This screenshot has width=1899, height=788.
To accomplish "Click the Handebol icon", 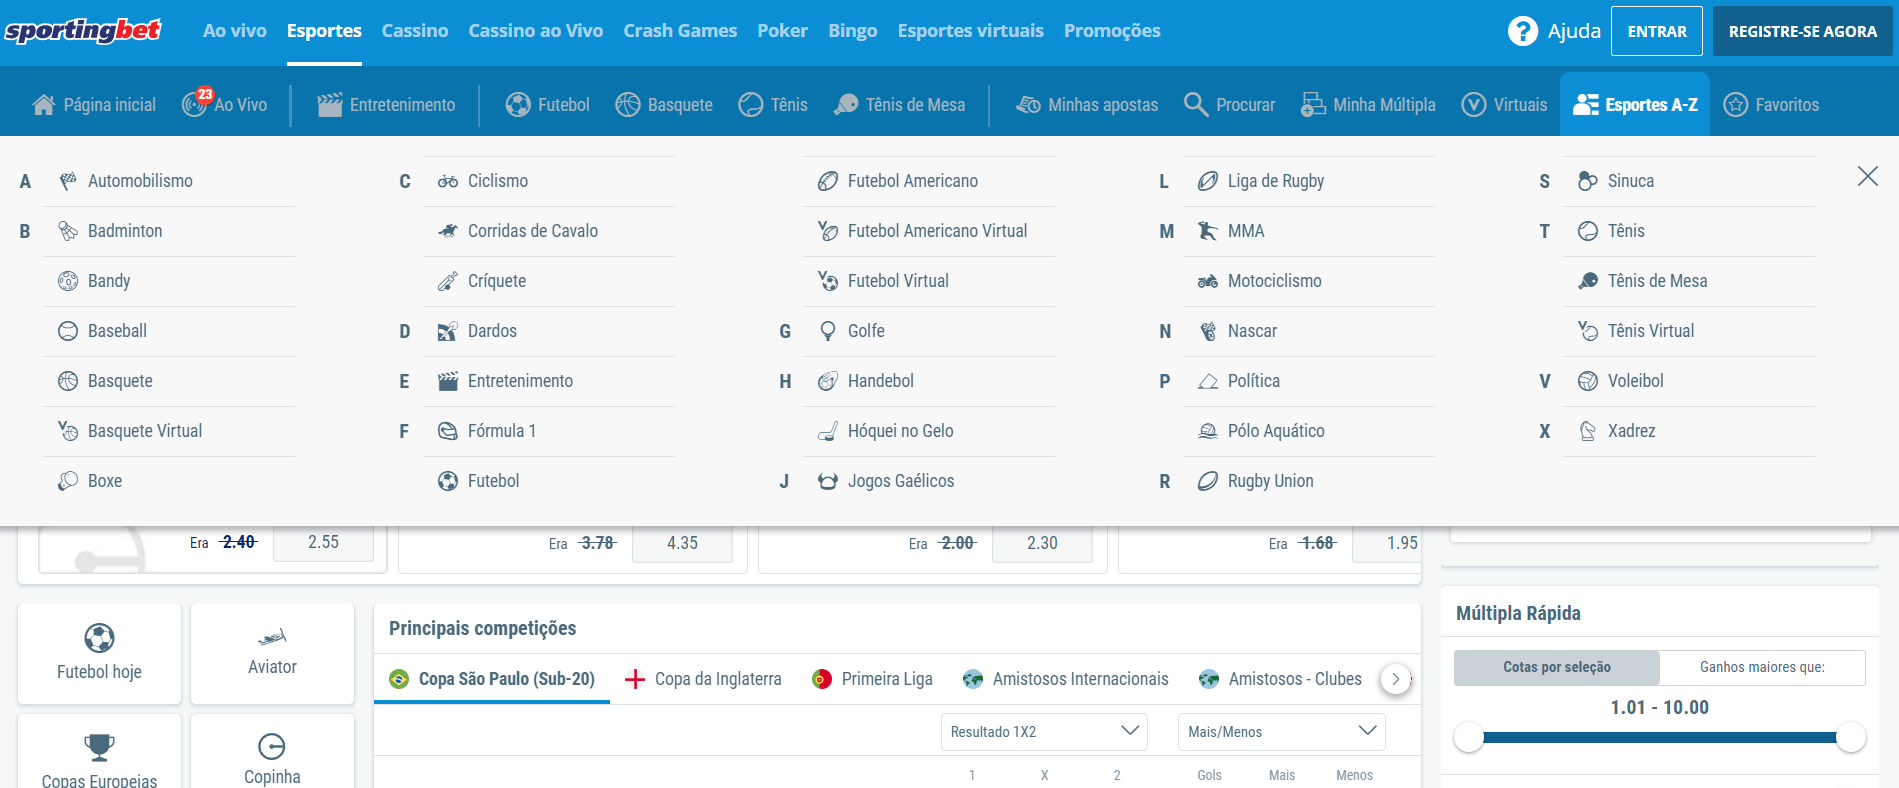I will pos(828,381).
